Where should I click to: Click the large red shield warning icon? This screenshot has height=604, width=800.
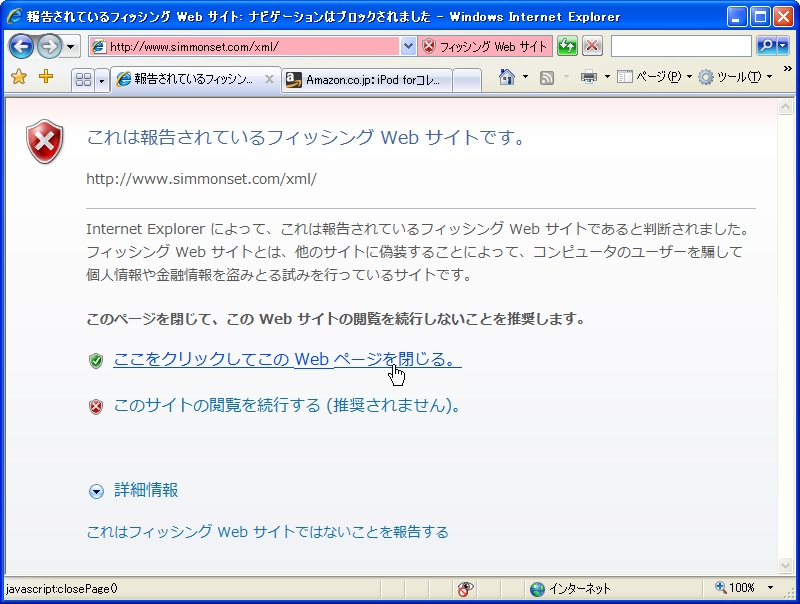[x=45, y=142]
